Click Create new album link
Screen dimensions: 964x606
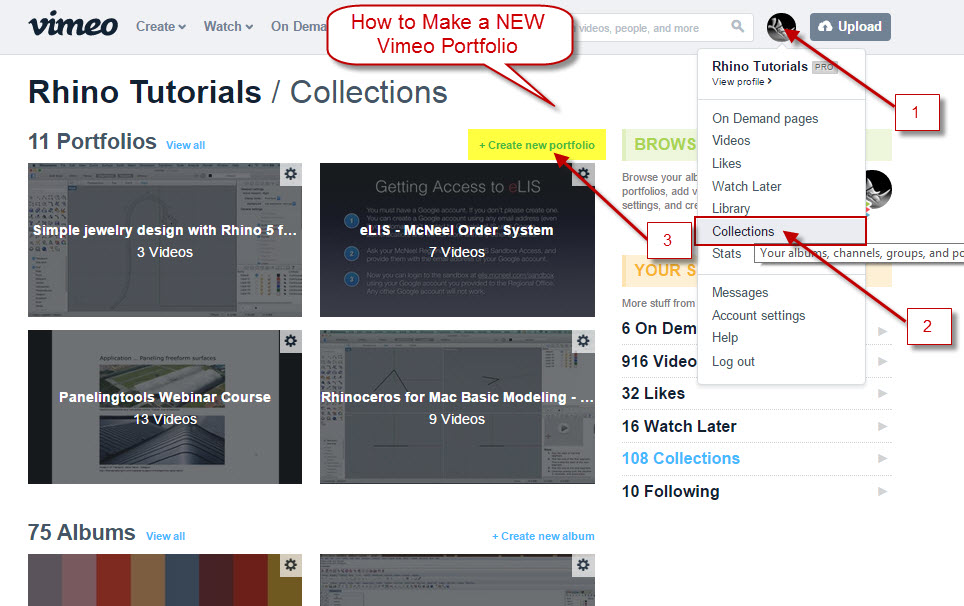[x=543, y=536]
